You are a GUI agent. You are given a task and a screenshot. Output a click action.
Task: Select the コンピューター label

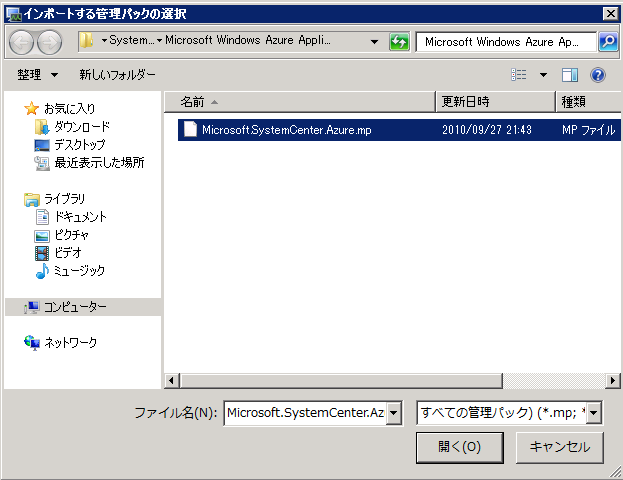[75, 307]
